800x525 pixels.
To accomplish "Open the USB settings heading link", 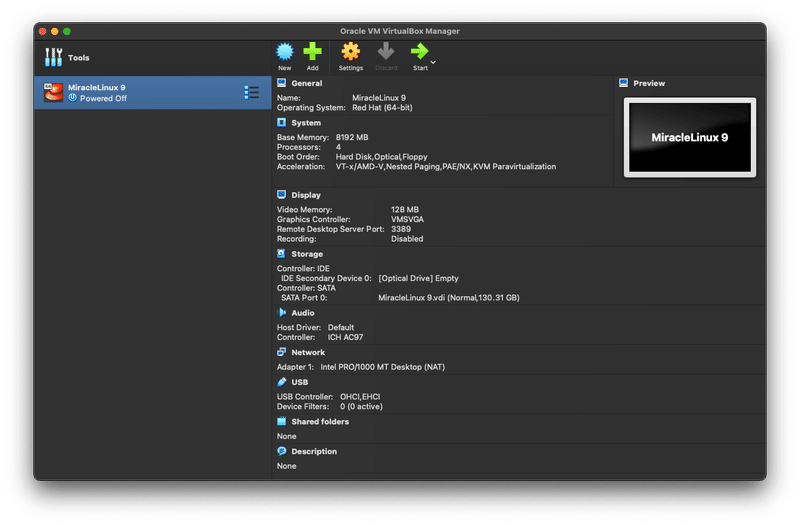I will [x=299, y=382].
